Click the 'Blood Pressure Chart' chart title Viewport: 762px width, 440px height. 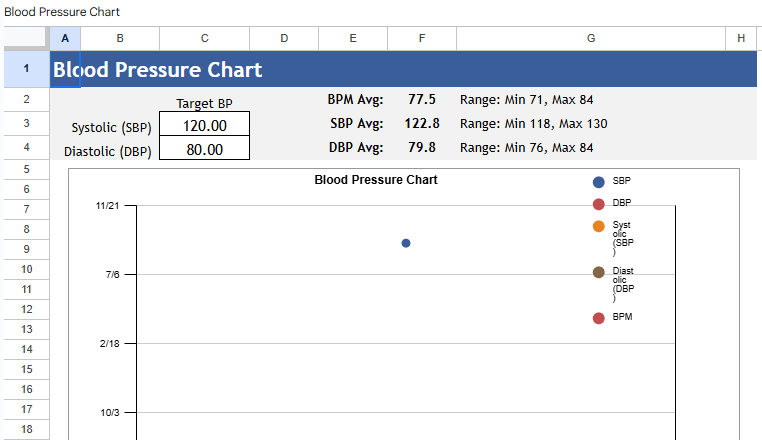coord(375,180)
